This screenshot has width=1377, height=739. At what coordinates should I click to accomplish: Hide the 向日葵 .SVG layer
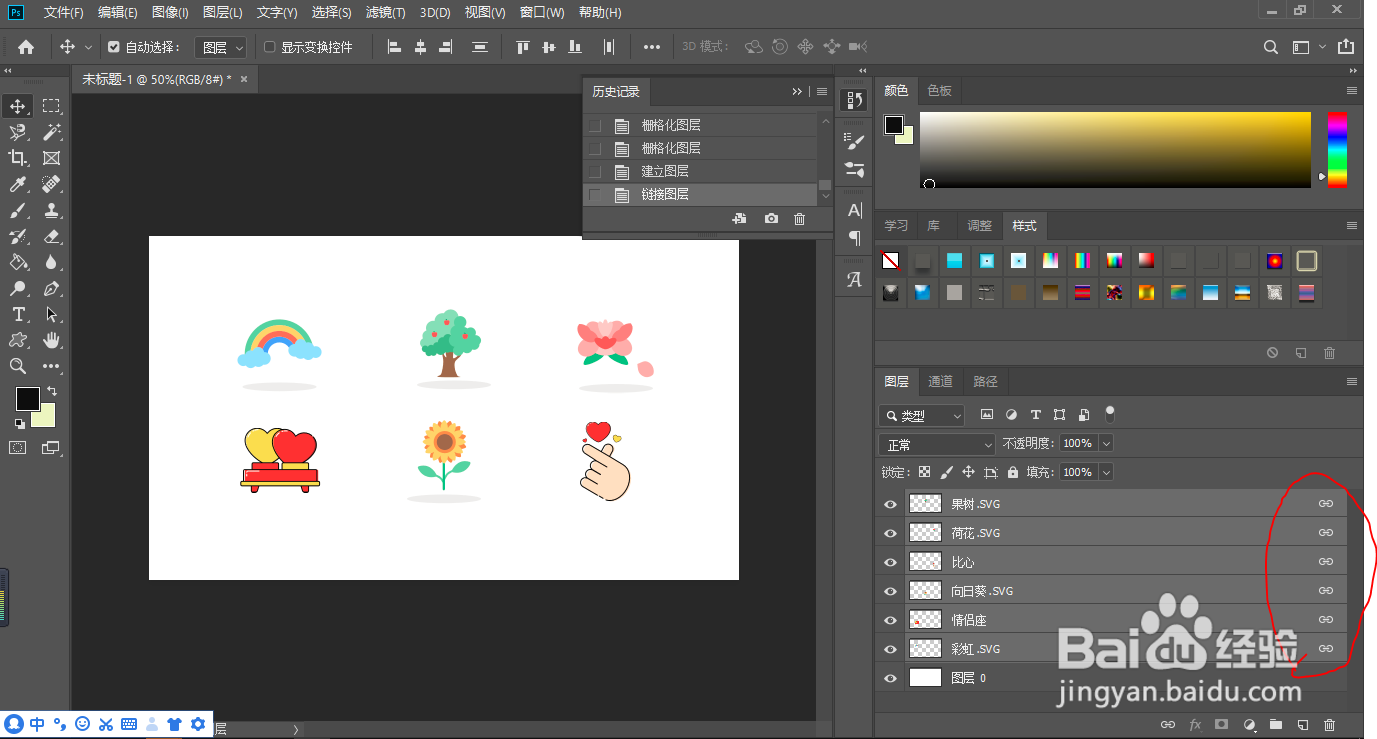coord(890,591)
